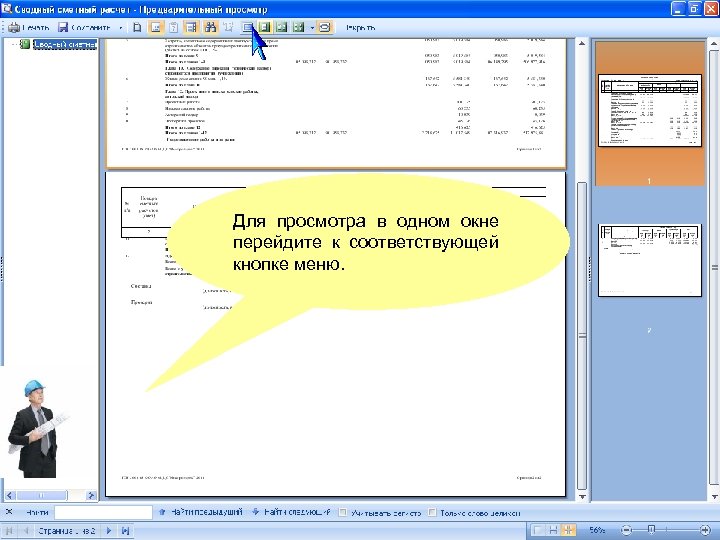Image resolution: width=720 pixels, height=540 pixels.
Task: Click in the Найти search text field
Action: tap(103, 512)
